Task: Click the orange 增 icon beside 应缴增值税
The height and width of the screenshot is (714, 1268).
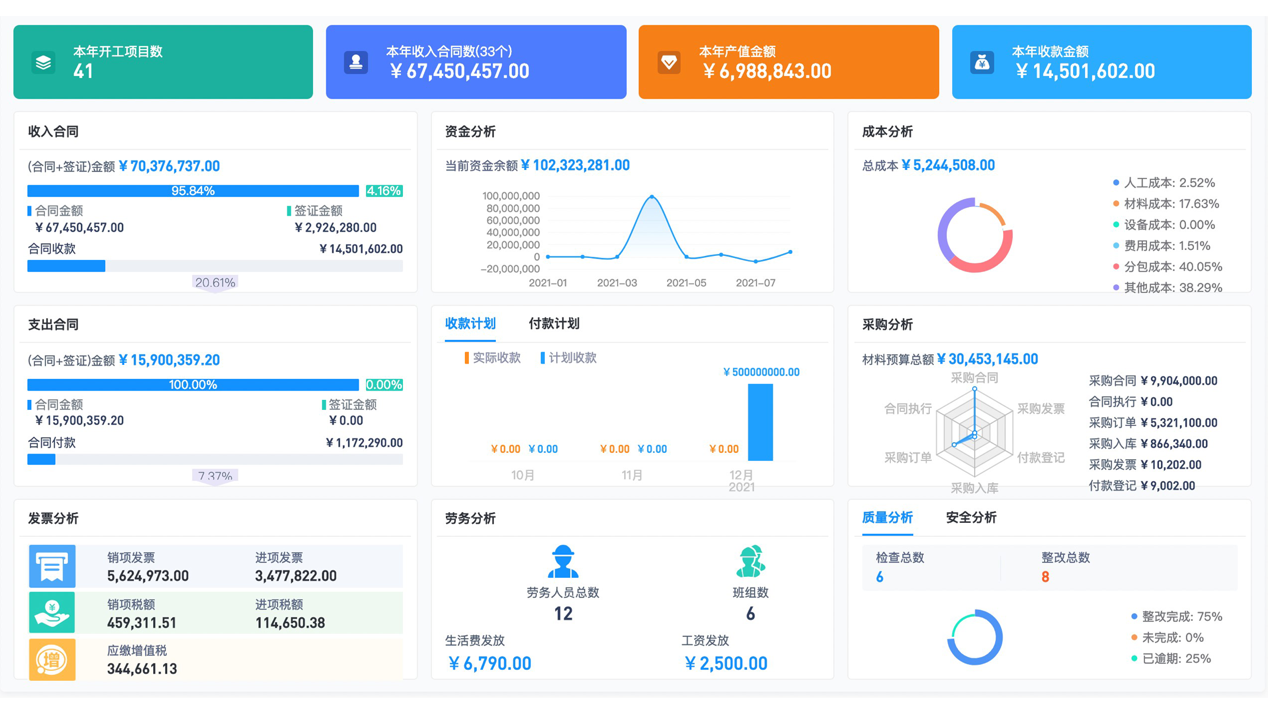Action: pyautogui.click(x=52, y=660)
